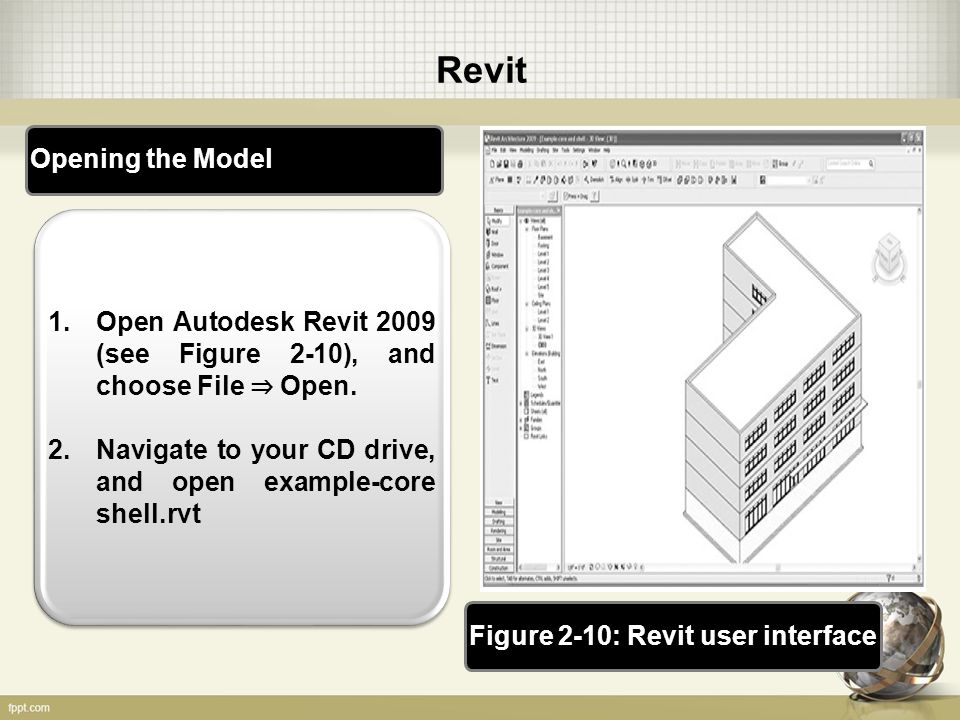Collapse the Views (all) tree node
Image resolution: width=960 pixels, height=720 pixels.
pos(520,221)
